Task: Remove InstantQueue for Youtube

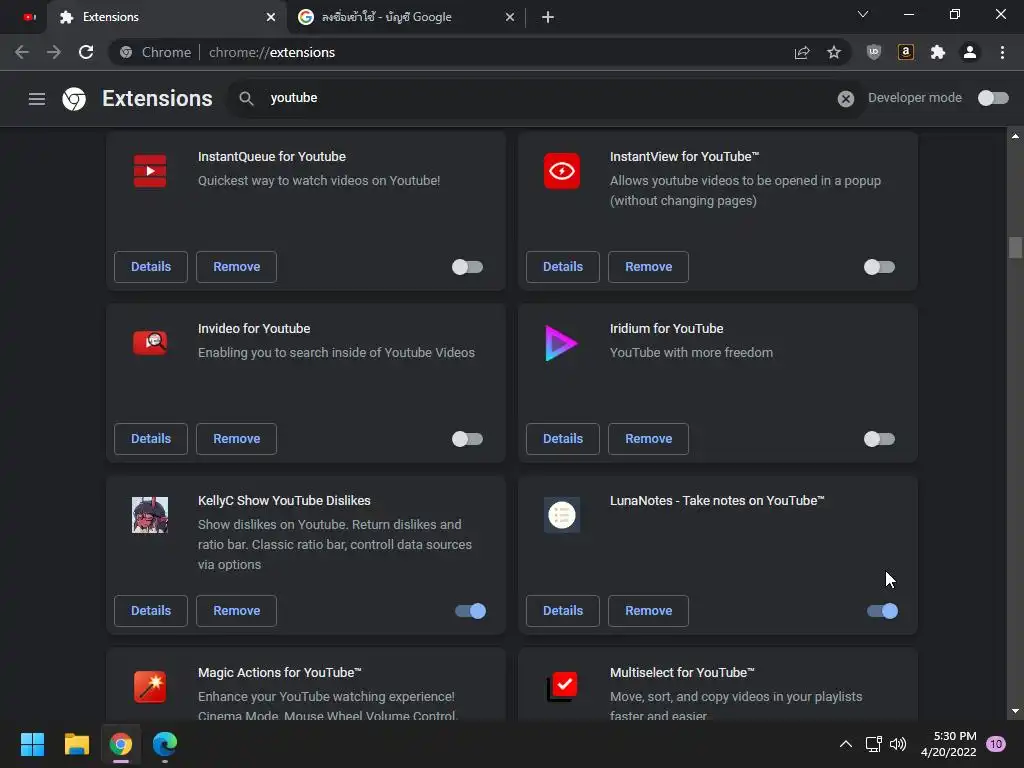Action: point(236,267)
